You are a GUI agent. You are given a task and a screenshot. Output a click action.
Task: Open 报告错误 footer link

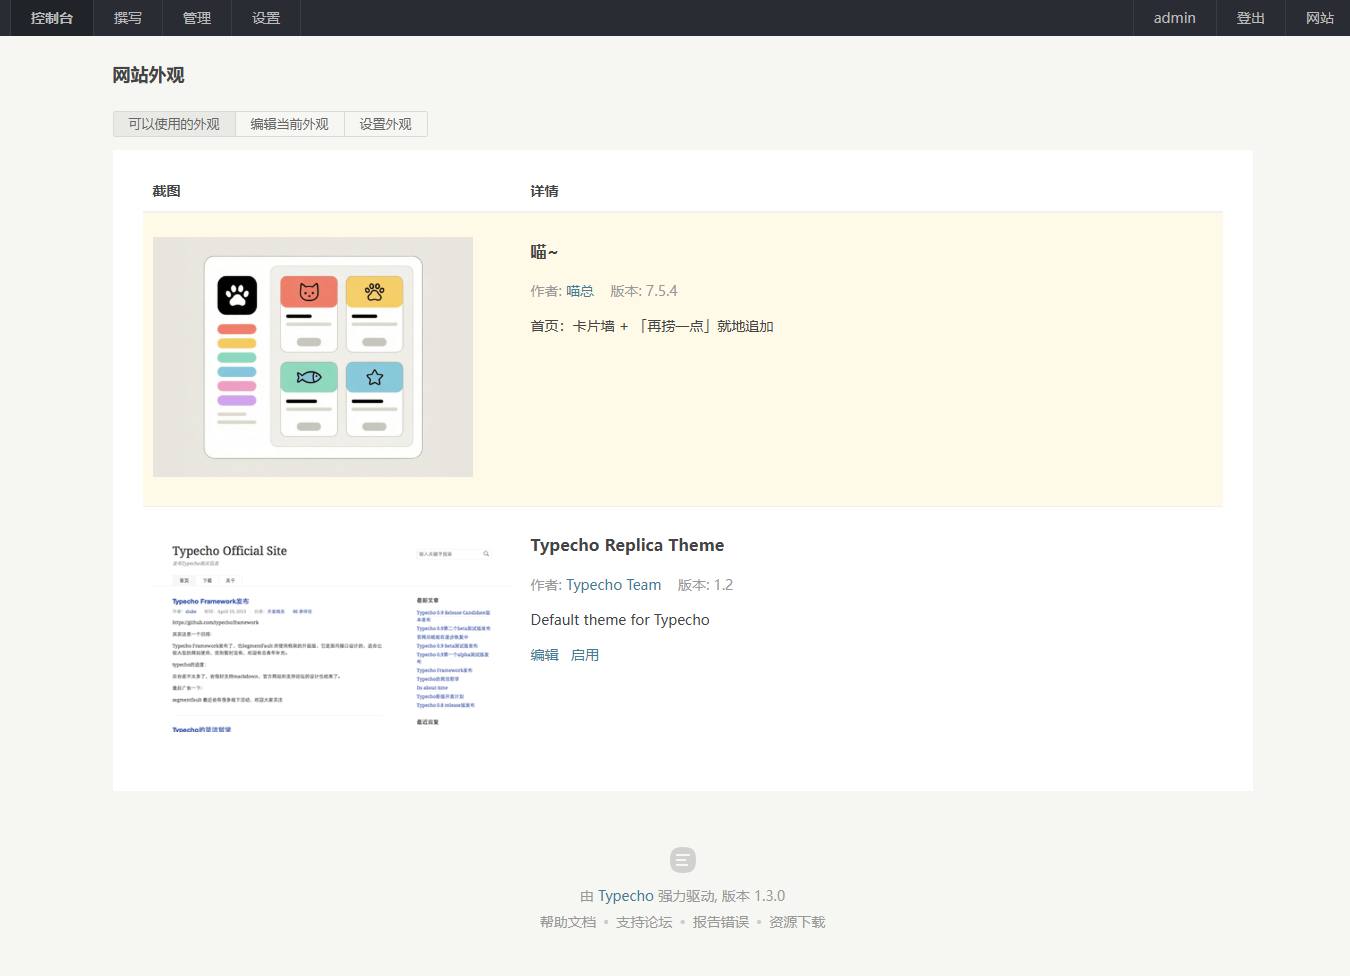click(x=721, y=922)
